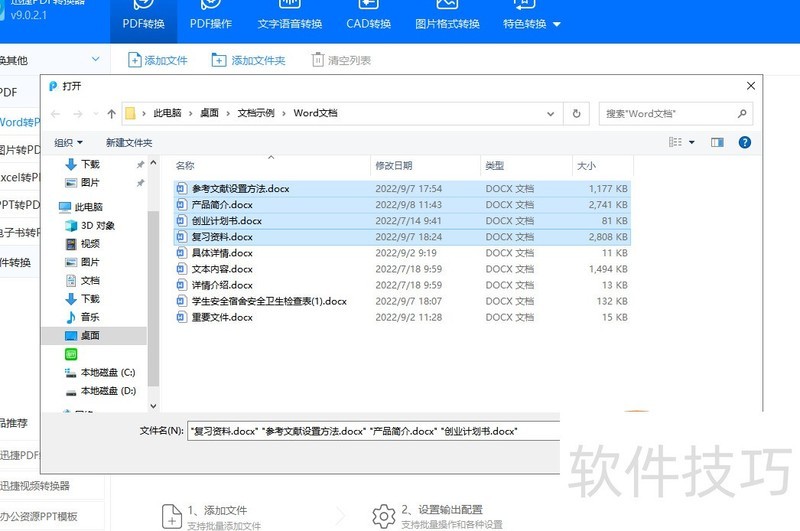800x531 pixels.
Task: Click the step 1 添加文件 page icon
Action: [x=171, y=516]
